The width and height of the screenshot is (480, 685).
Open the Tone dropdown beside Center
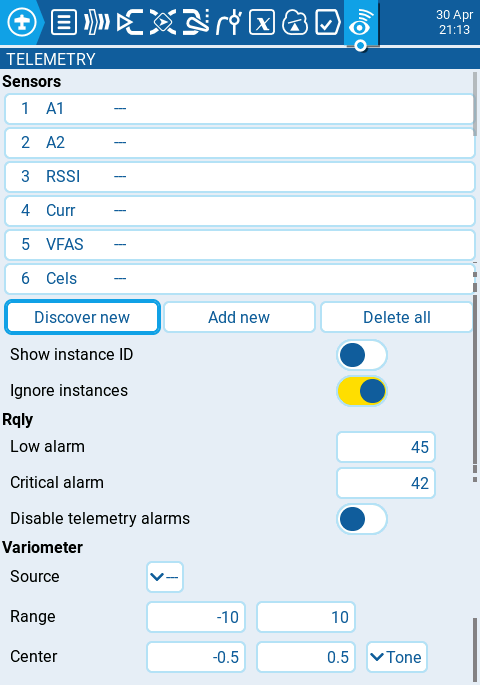tap(397, 657)
